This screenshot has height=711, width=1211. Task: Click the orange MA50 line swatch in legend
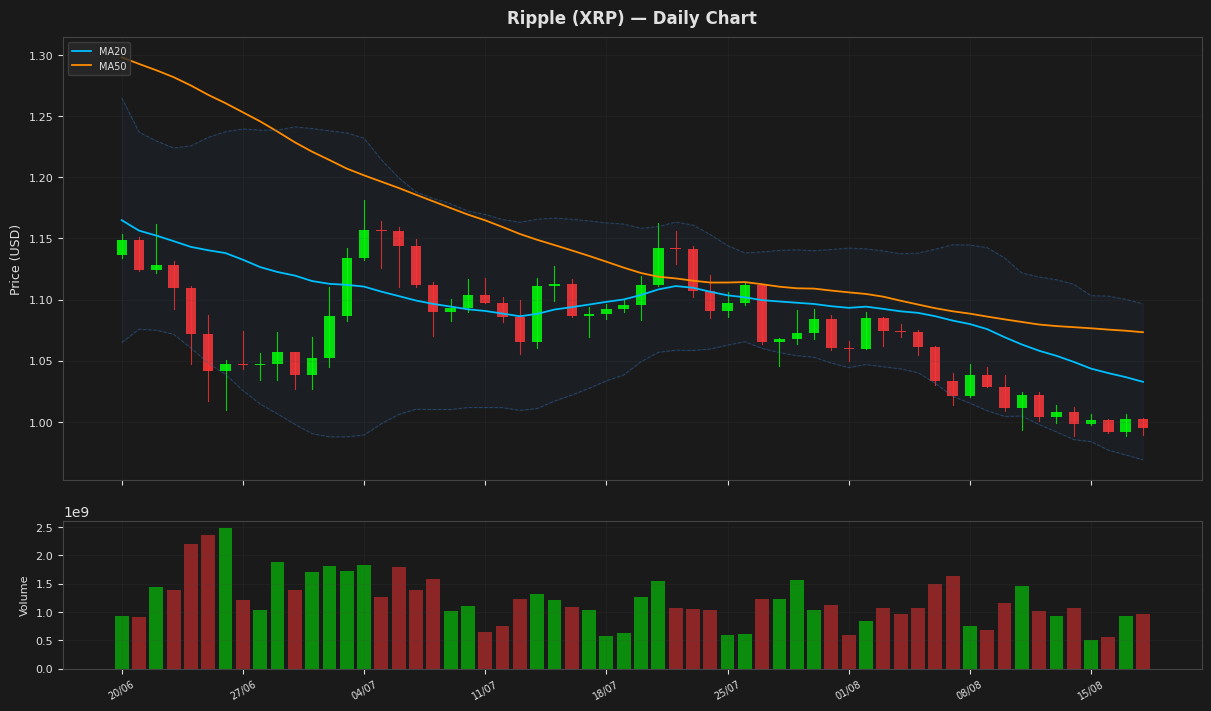click(82, 66)
